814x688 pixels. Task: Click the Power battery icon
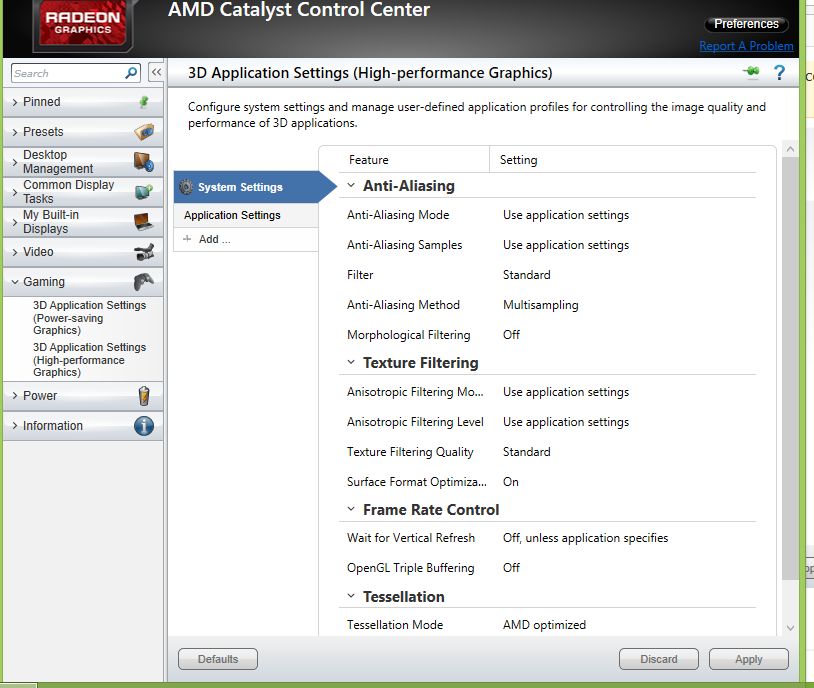pos(144,396)
